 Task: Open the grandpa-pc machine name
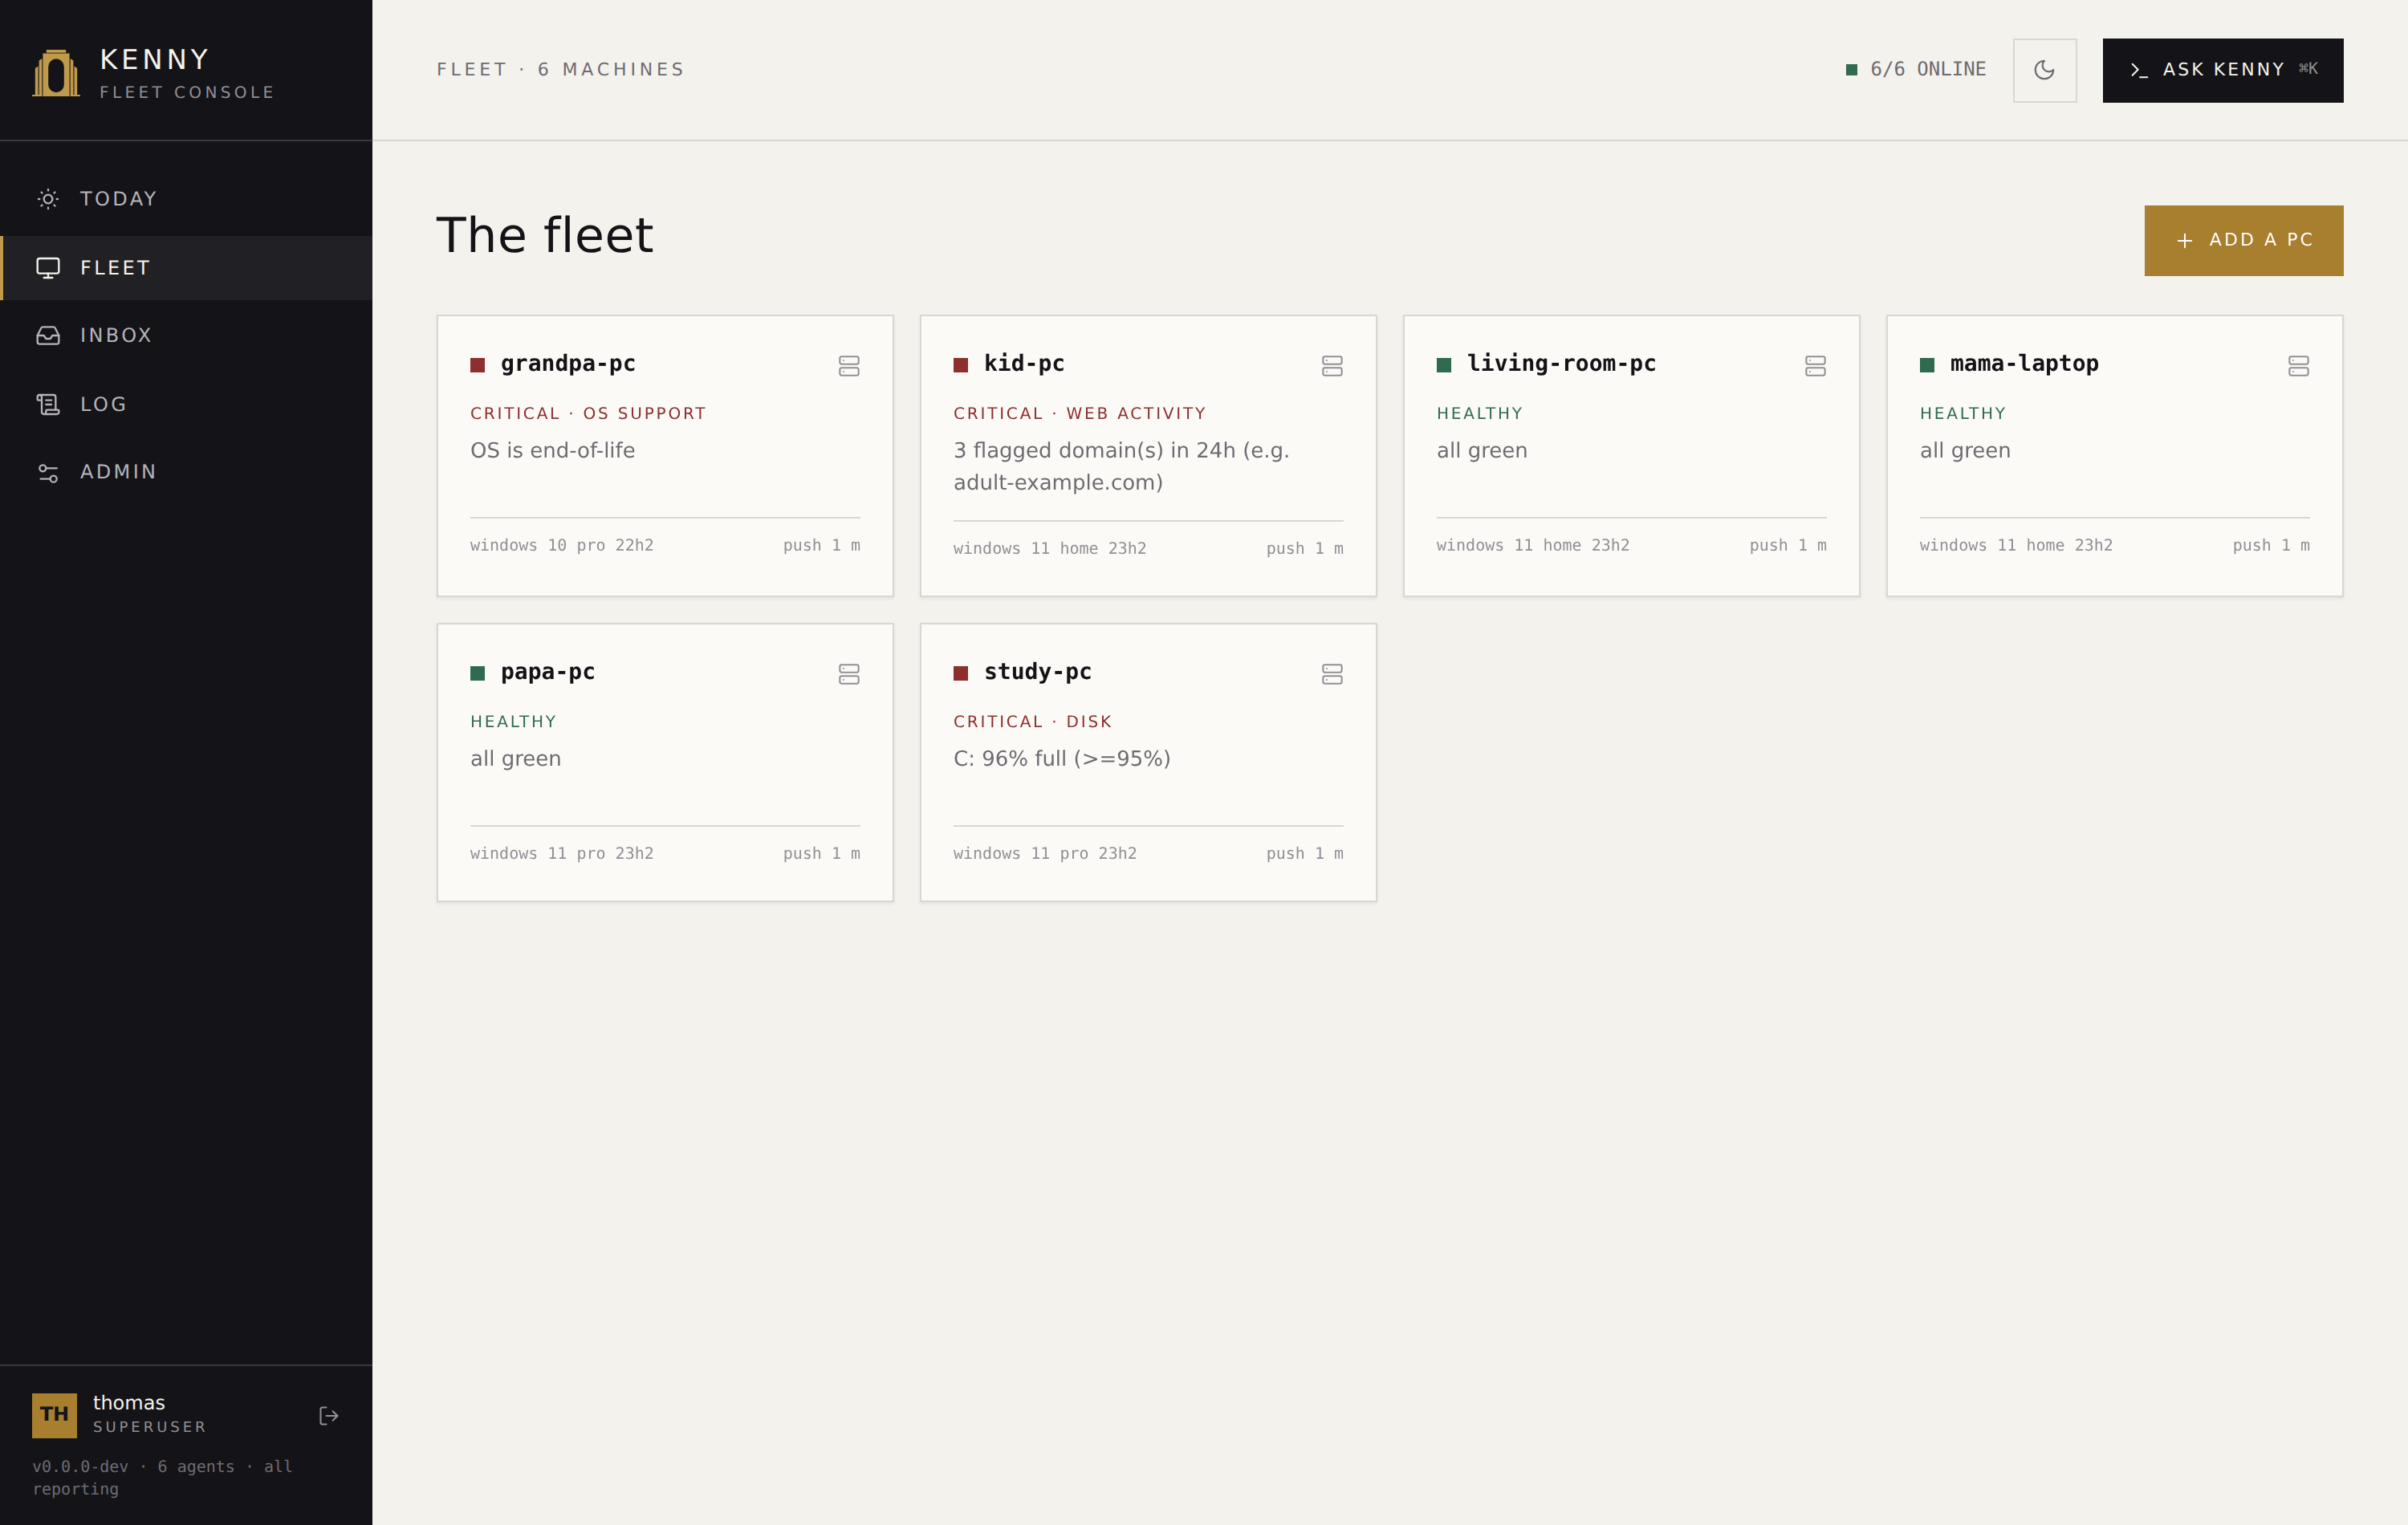568,364
